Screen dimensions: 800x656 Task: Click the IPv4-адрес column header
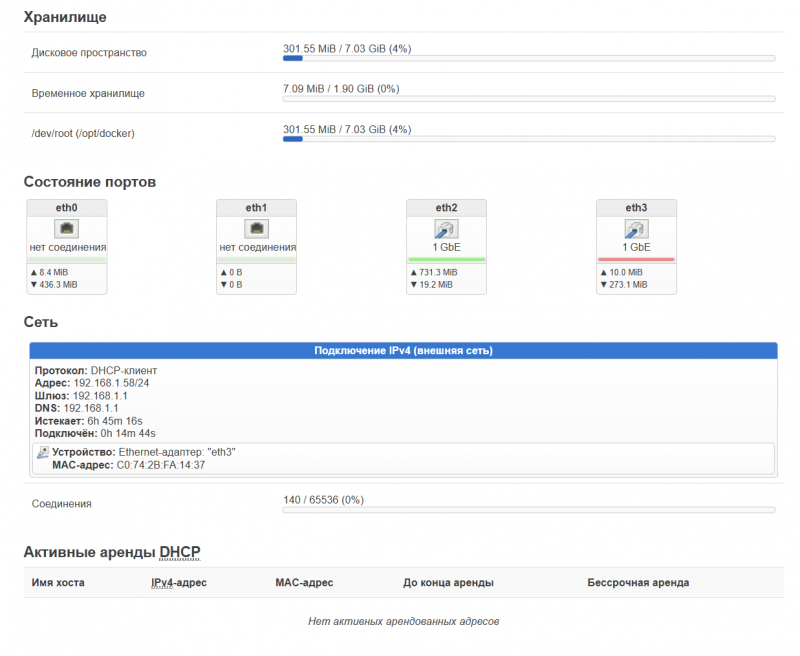(178, 583)
